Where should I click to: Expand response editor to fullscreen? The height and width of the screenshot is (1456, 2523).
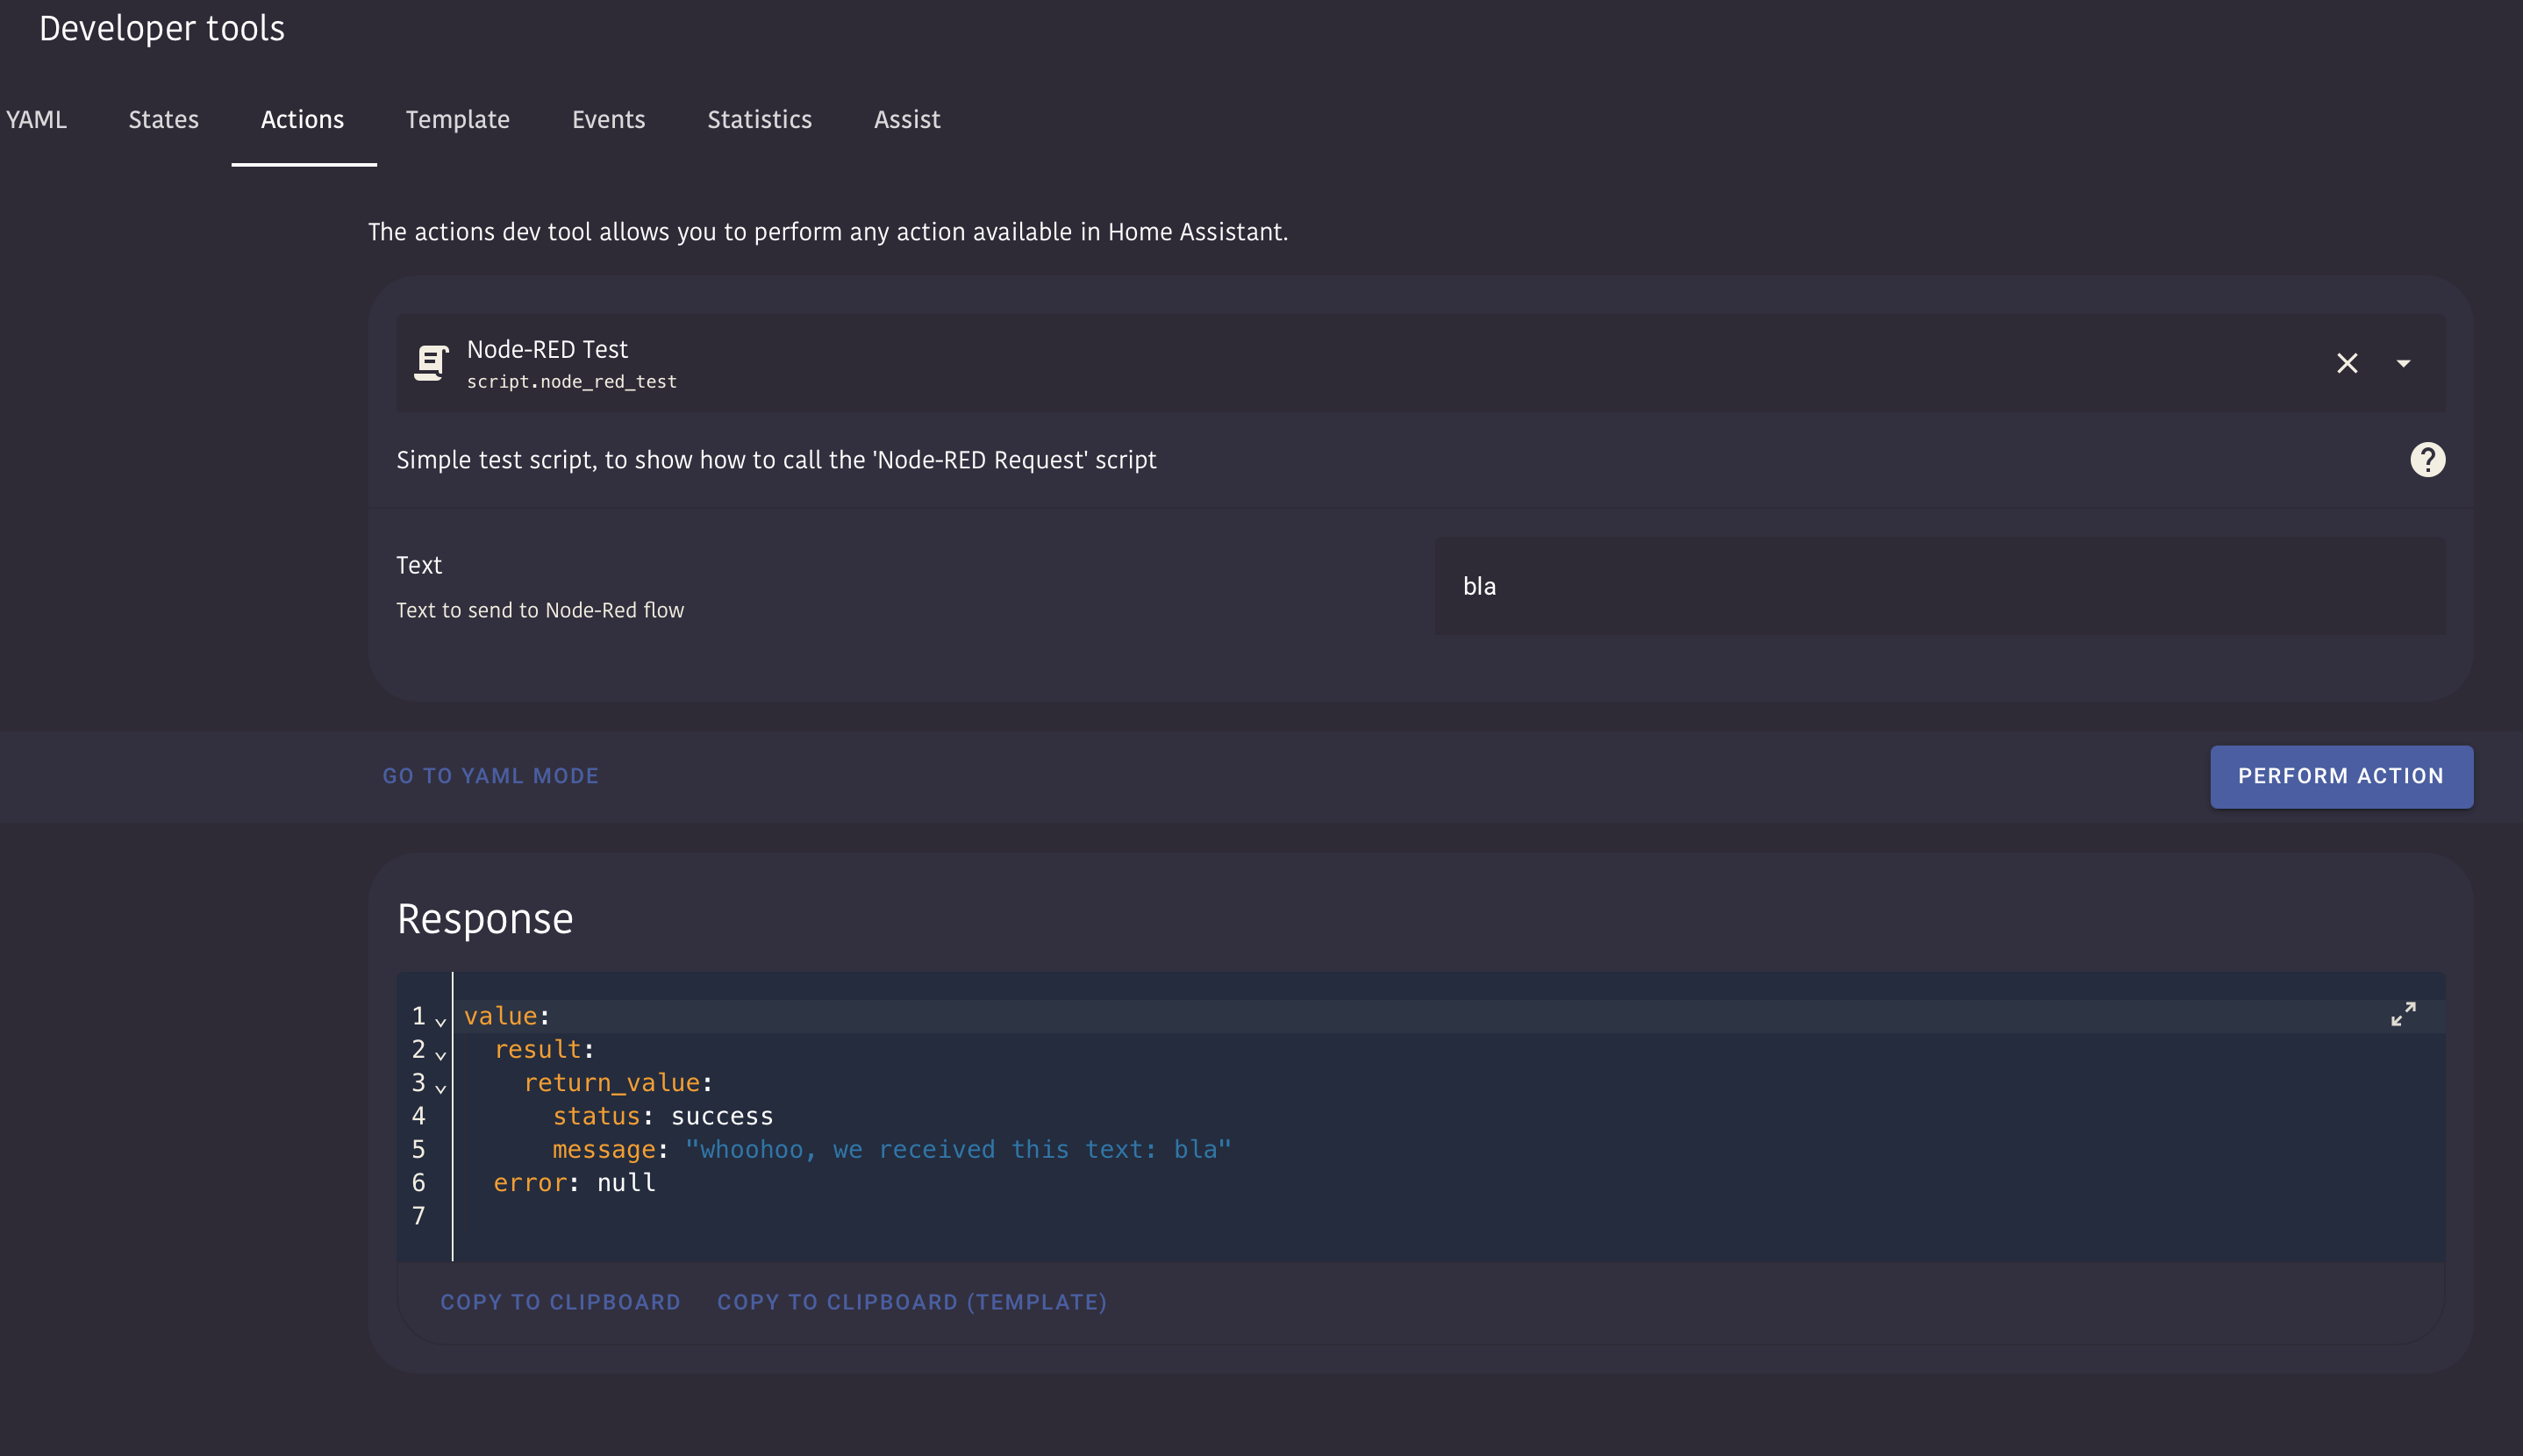[x=2403, y=1014]
